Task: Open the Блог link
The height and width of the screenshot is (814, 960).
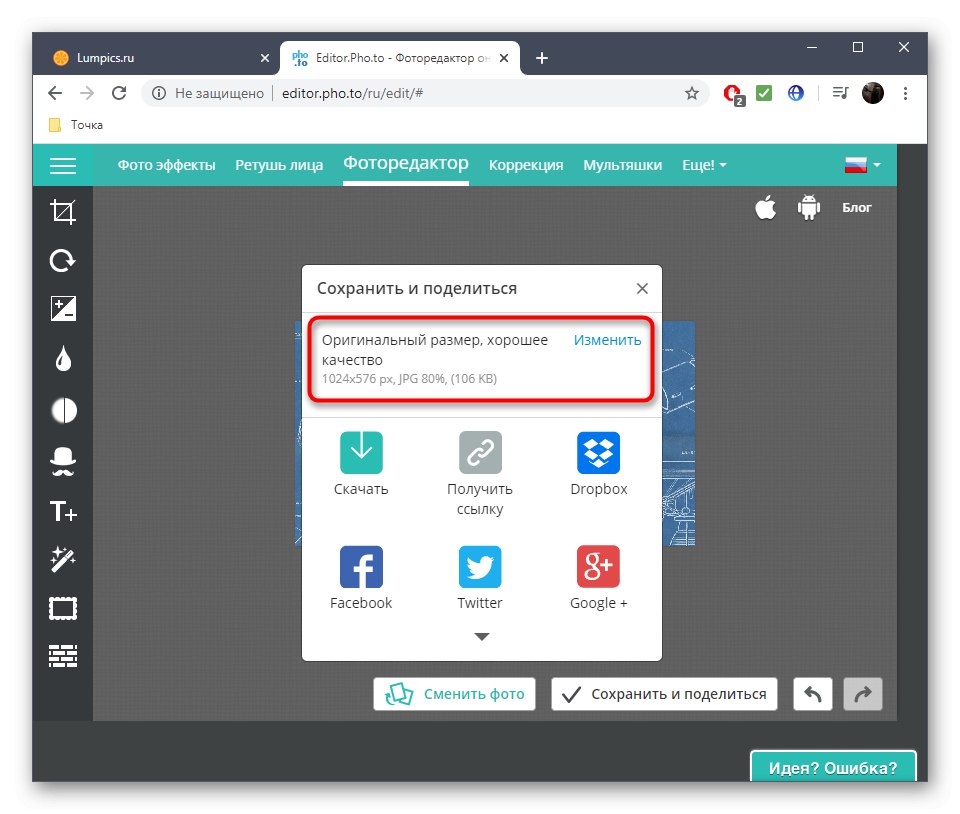Action: coord(857,207)
